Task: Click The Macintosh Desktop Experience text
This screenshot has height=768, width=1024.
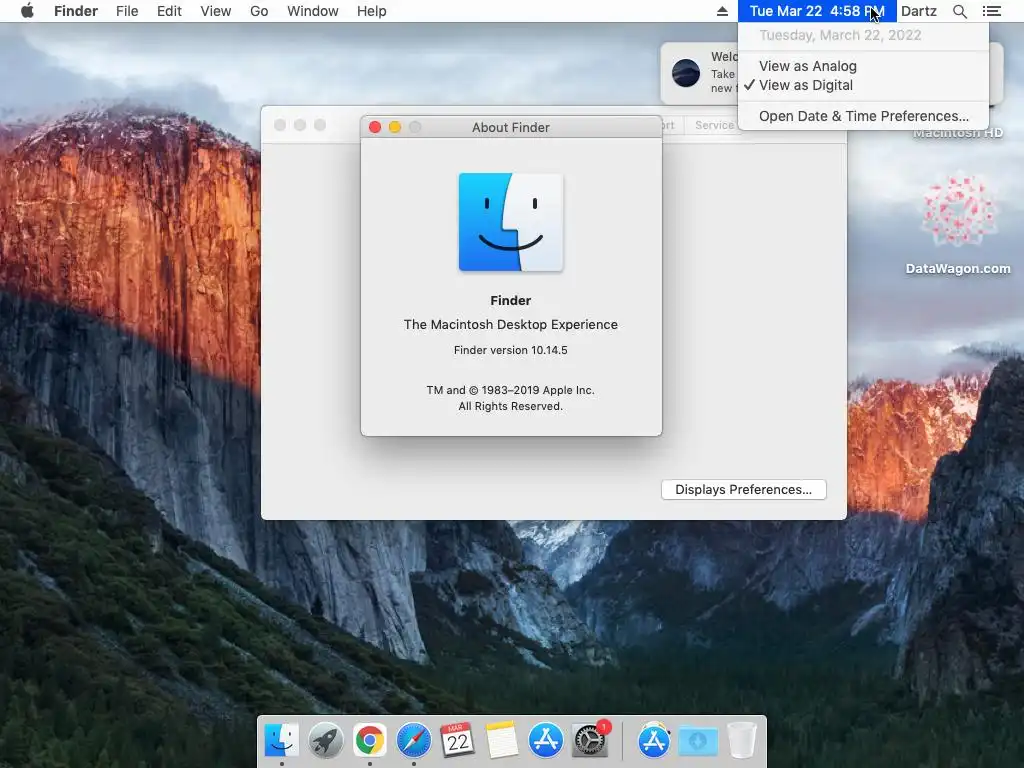Action: [x=511, y=325]
